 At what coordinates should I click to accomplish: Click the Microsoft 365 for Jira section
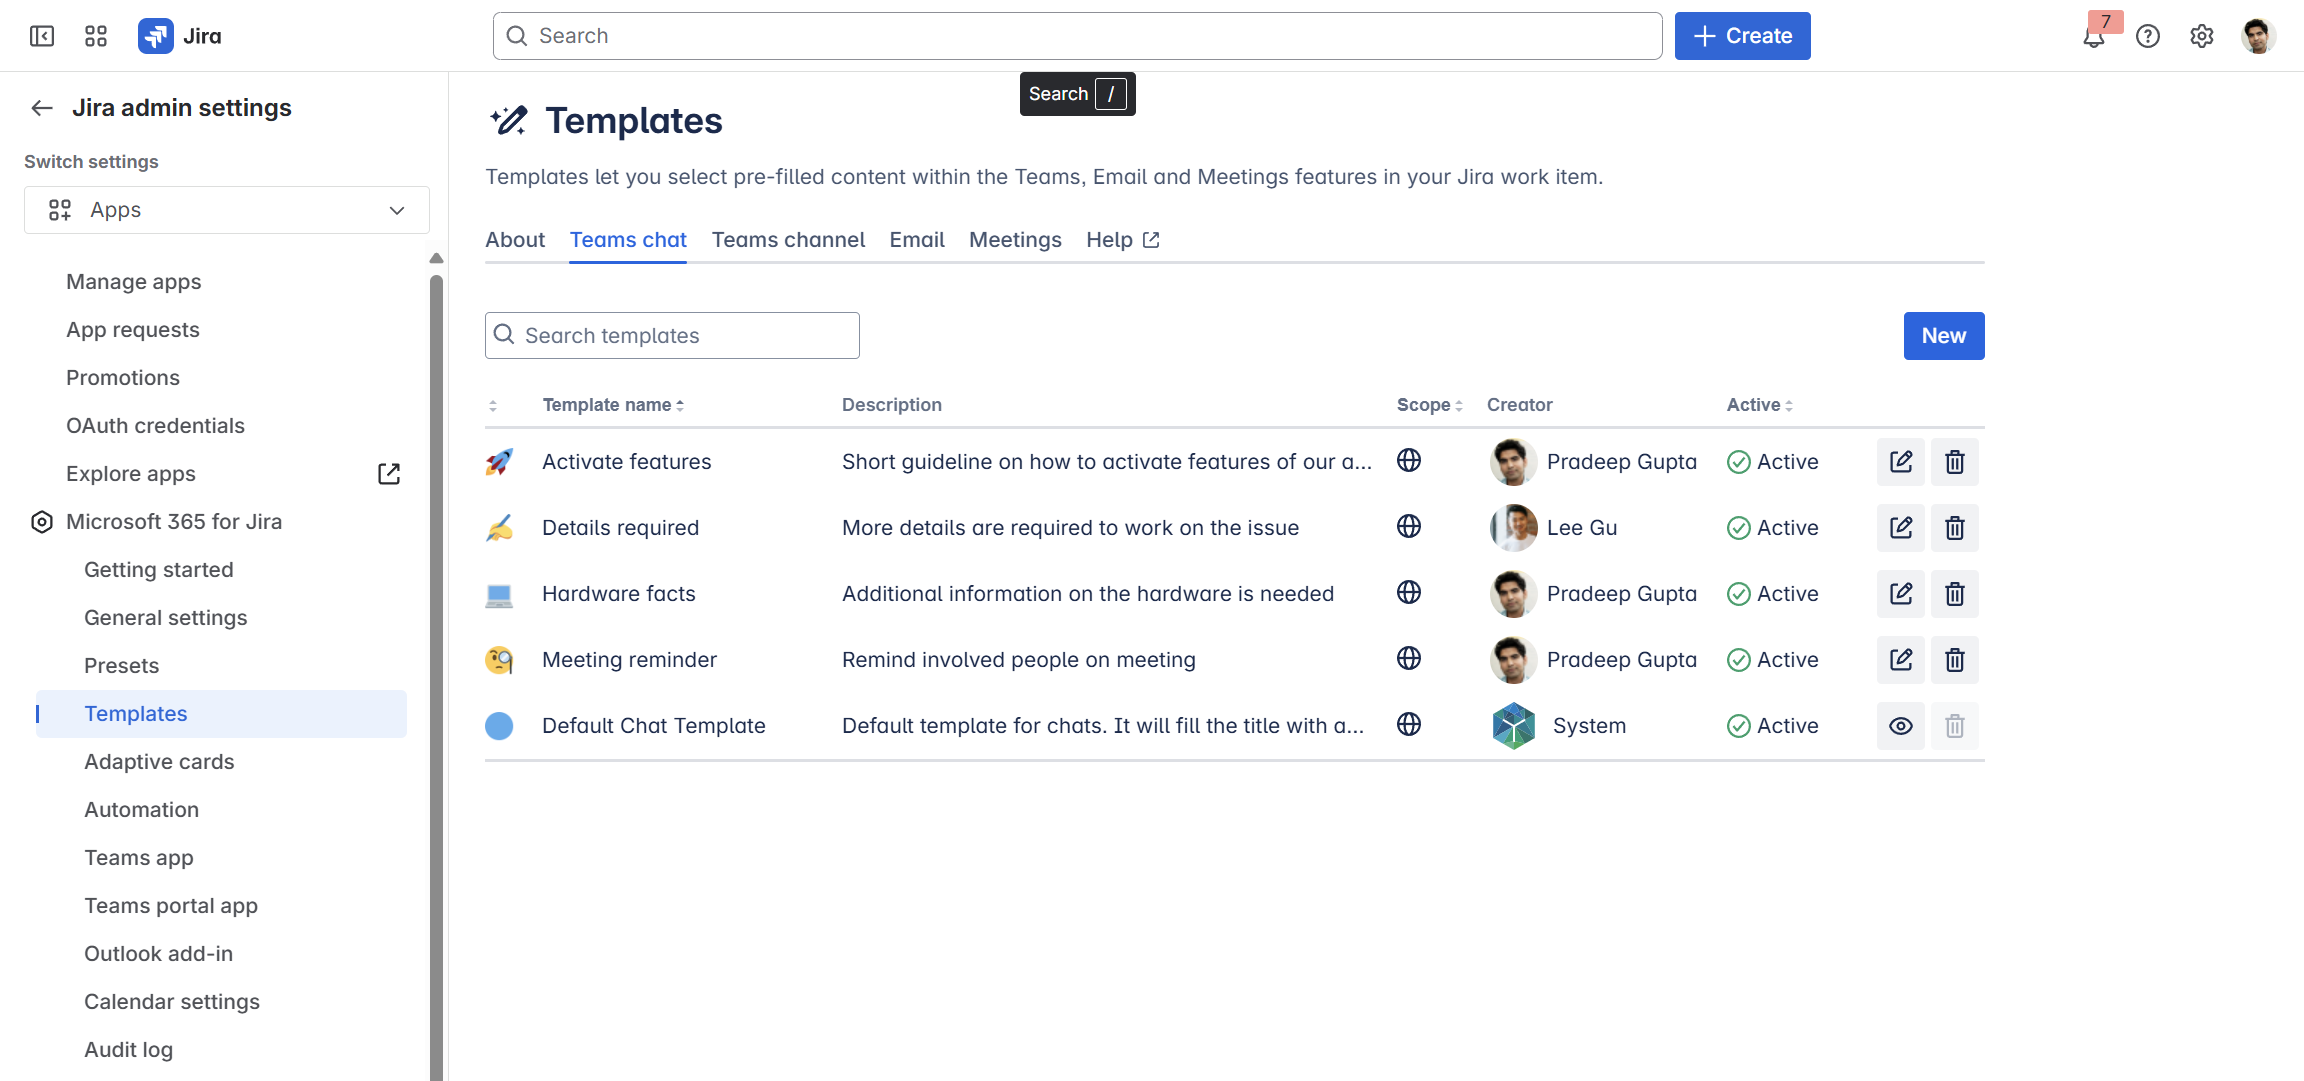(x=174, y=522)
